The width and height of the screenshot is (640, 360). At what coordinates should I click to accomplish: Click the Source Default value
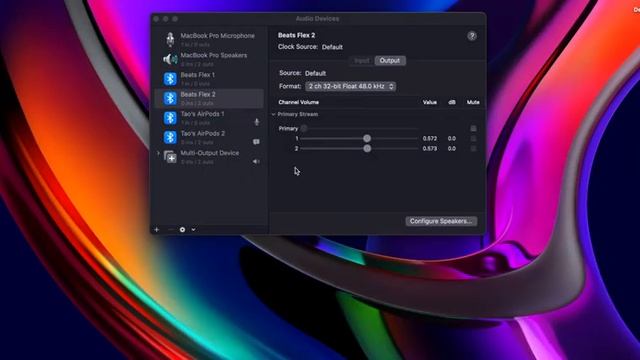coord(316,73)
